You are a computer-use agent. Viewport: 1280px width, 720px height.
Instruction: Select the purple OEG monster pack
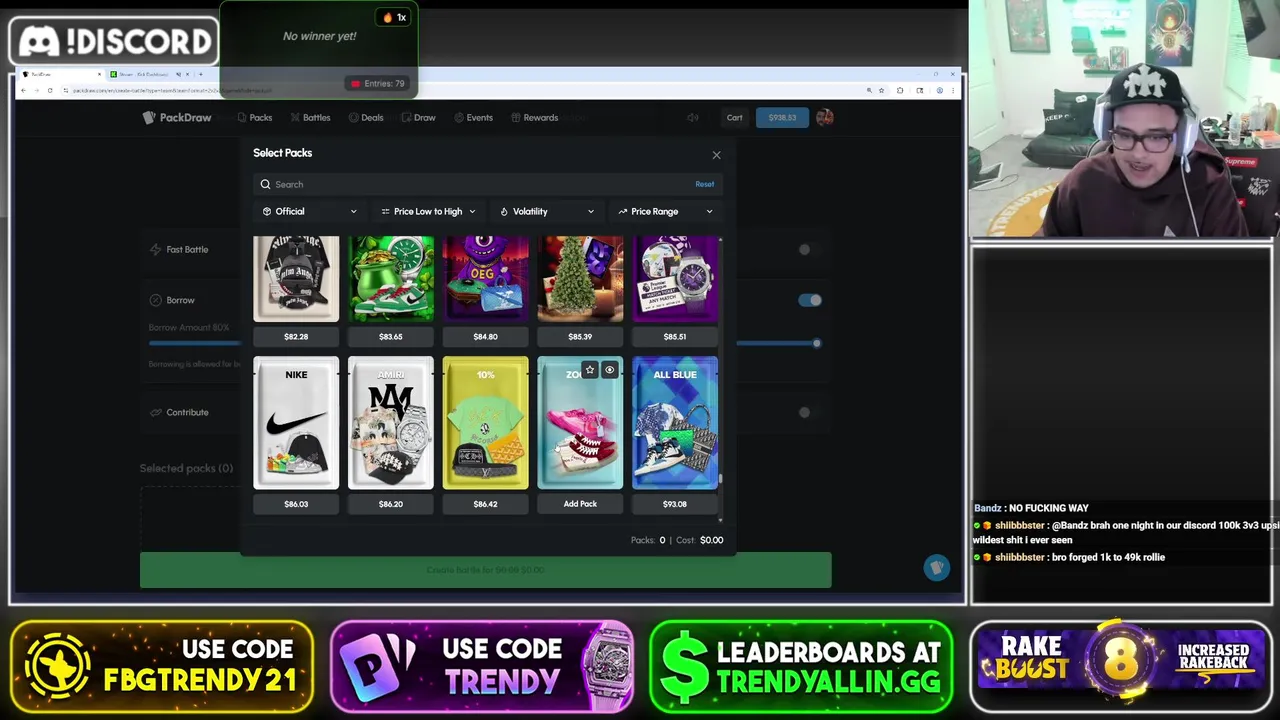coord(485,279)
